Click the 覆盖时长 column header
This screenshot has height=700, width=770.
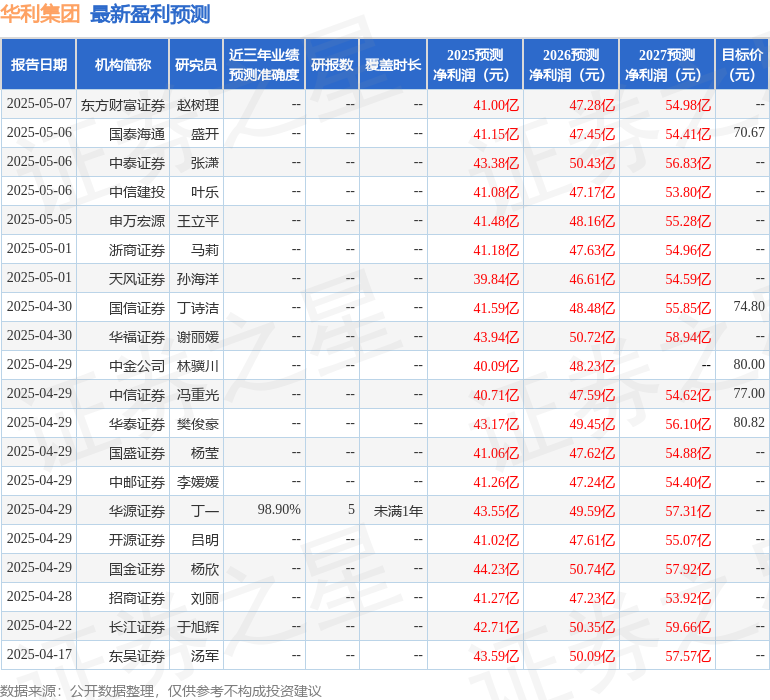(x=393, y=65)
